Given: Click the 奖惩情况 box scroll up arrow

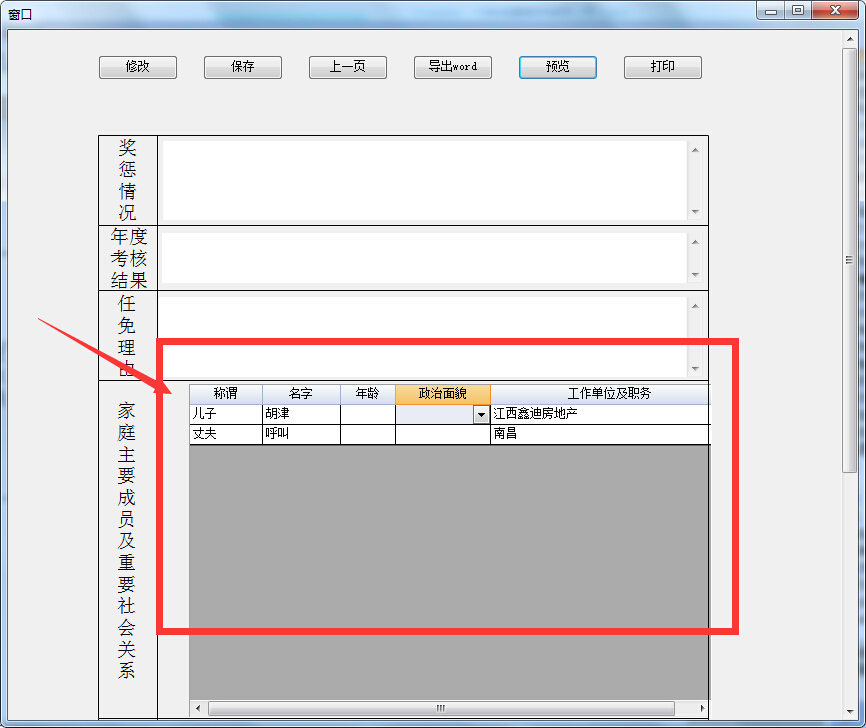Looking at the screenshot, I should click(695, 150).
